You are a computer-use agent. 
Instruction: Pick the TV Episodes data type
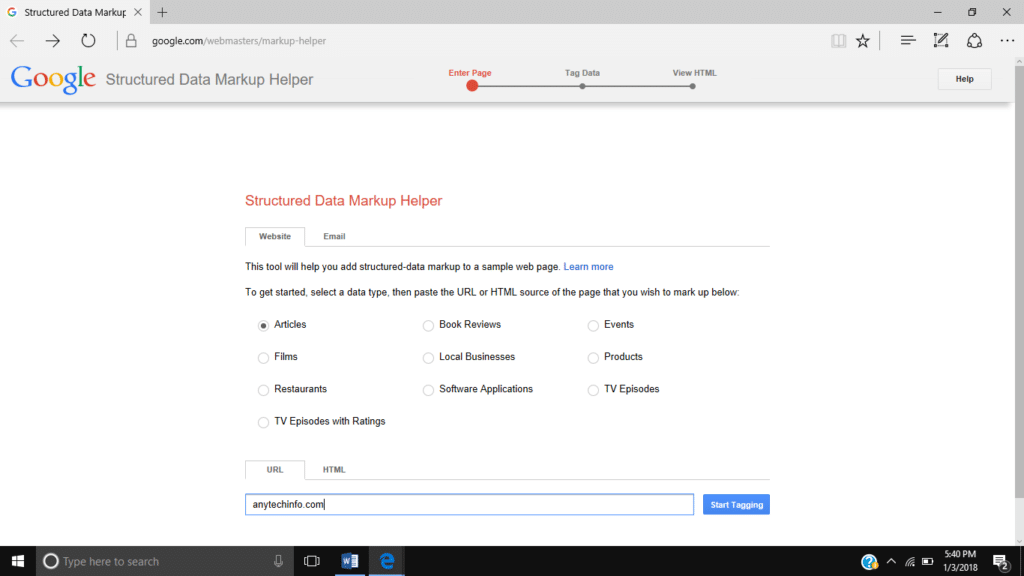click(x=593, y=390)
